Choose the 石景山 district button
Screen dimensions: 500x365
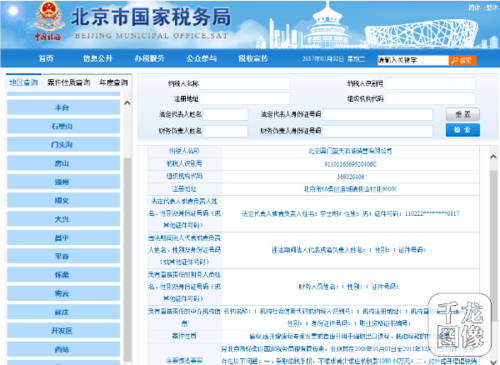coord(63,126)
